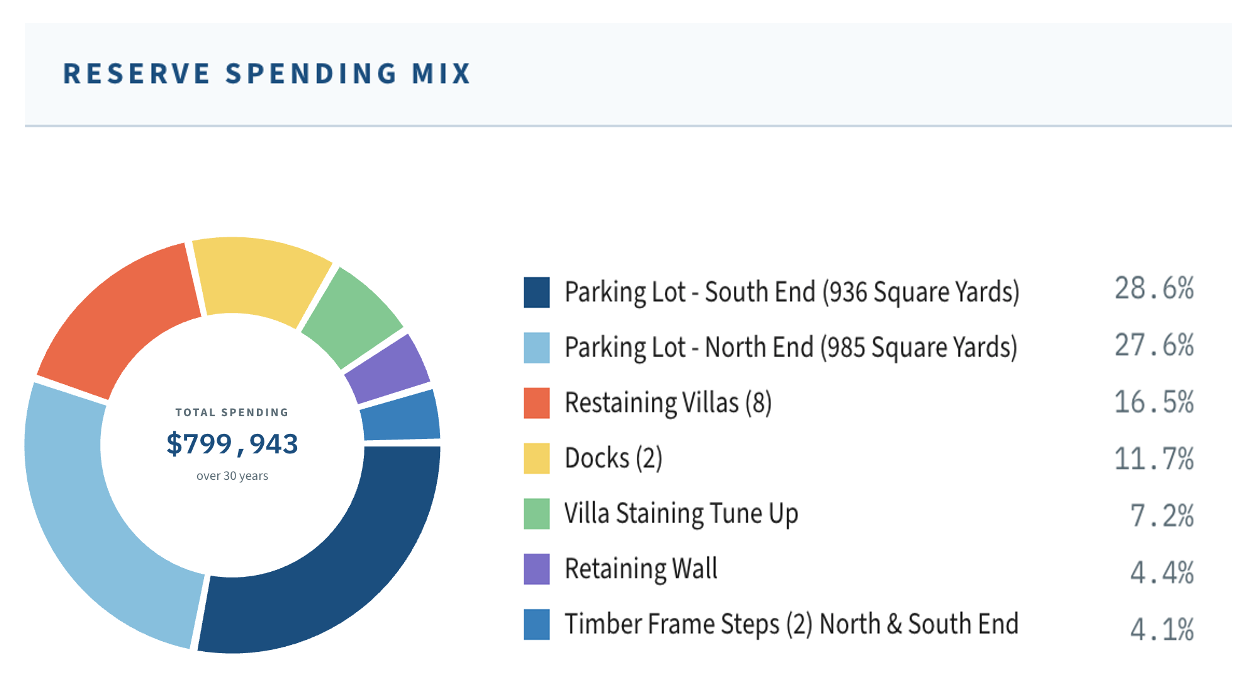Click the 'Retaining Wall' legend label
The image size is (1248, 686).
(641, 570)
